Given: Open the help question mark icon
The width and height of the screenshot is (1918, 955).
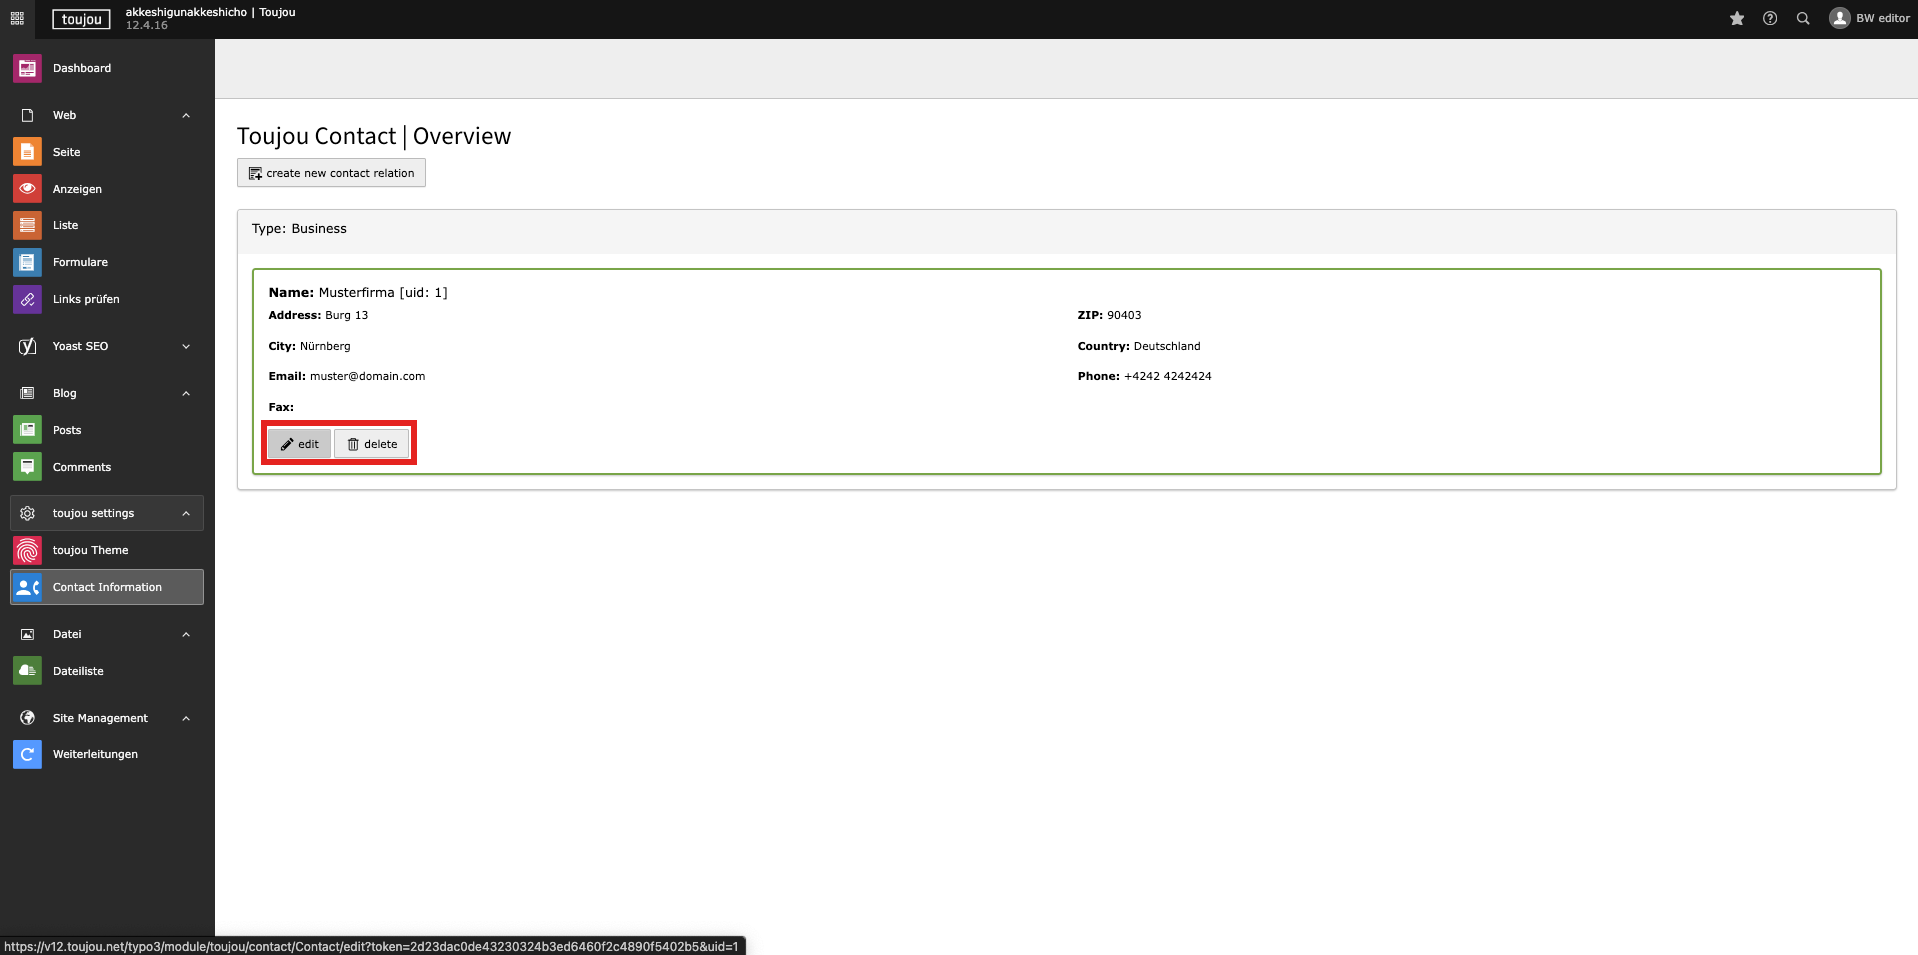Looking at the screenshot, I should pyautogui.click(x=1770, y=19).
